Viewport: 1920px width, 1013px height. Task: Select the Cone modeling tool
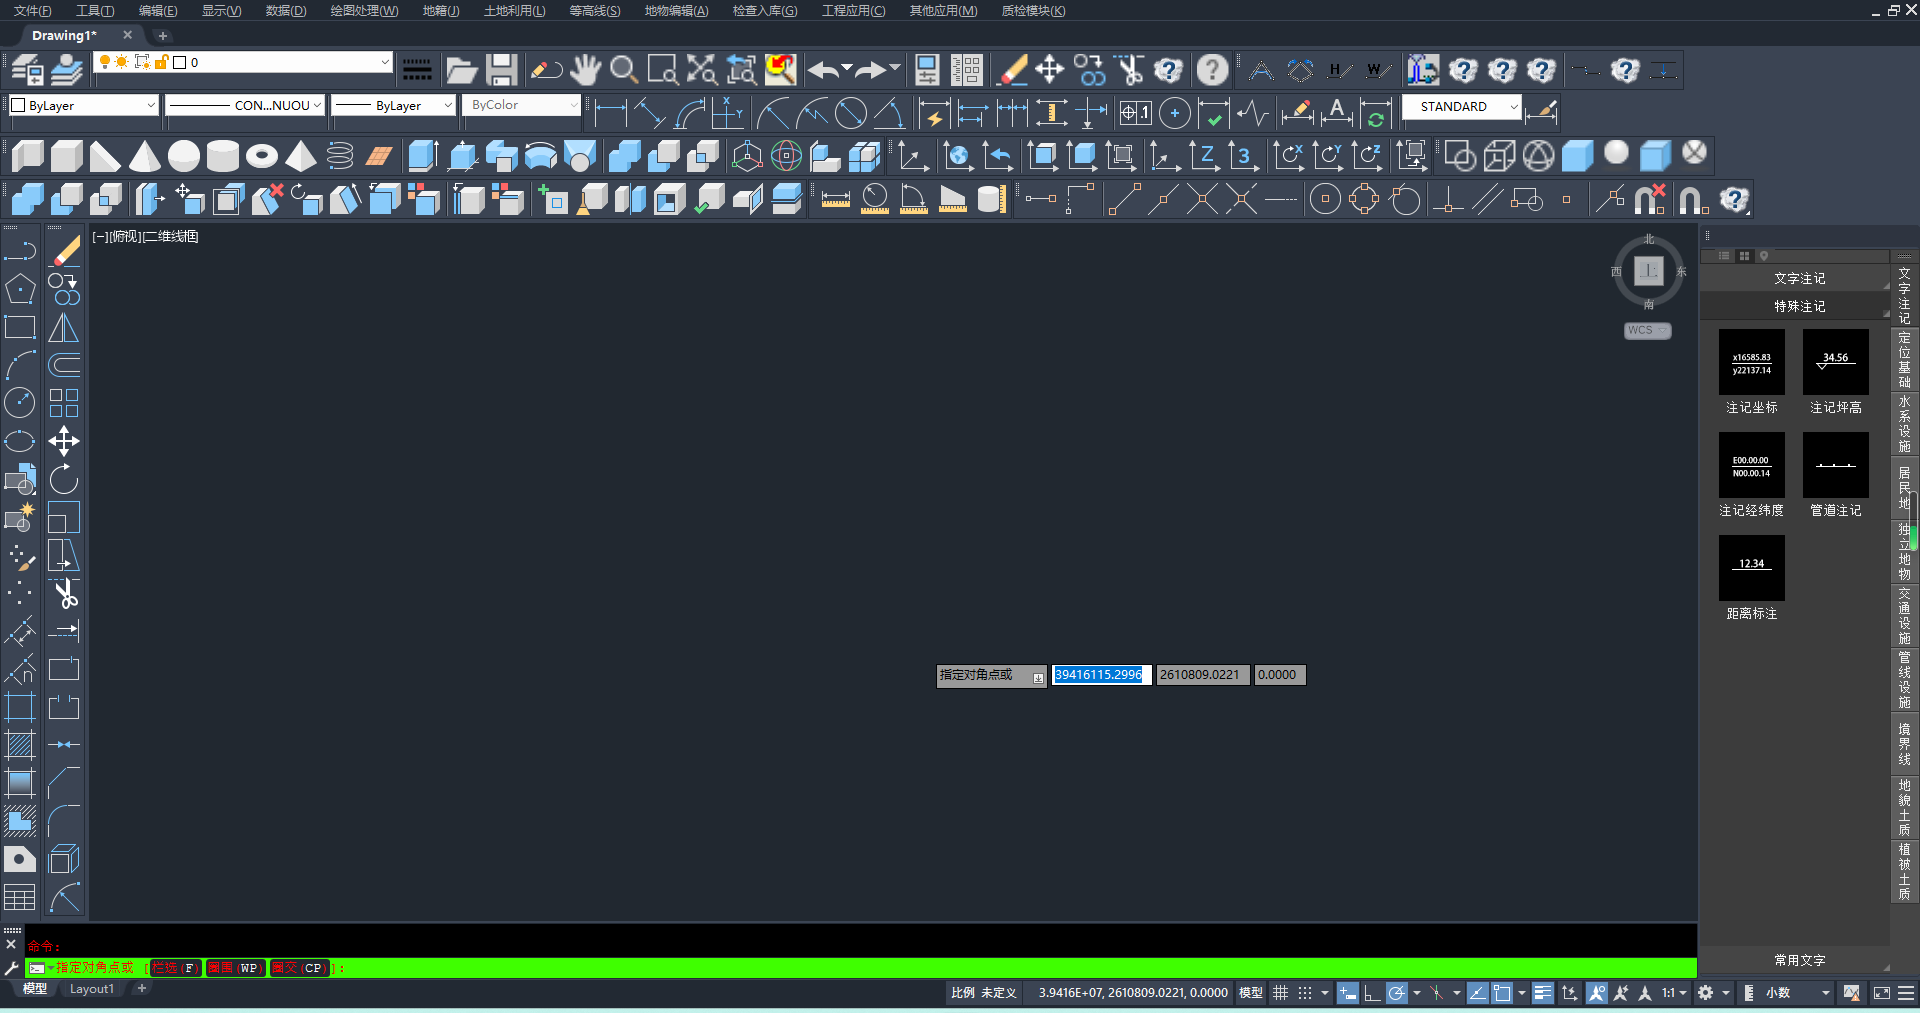pyautogui.click(x=144, y=156)
